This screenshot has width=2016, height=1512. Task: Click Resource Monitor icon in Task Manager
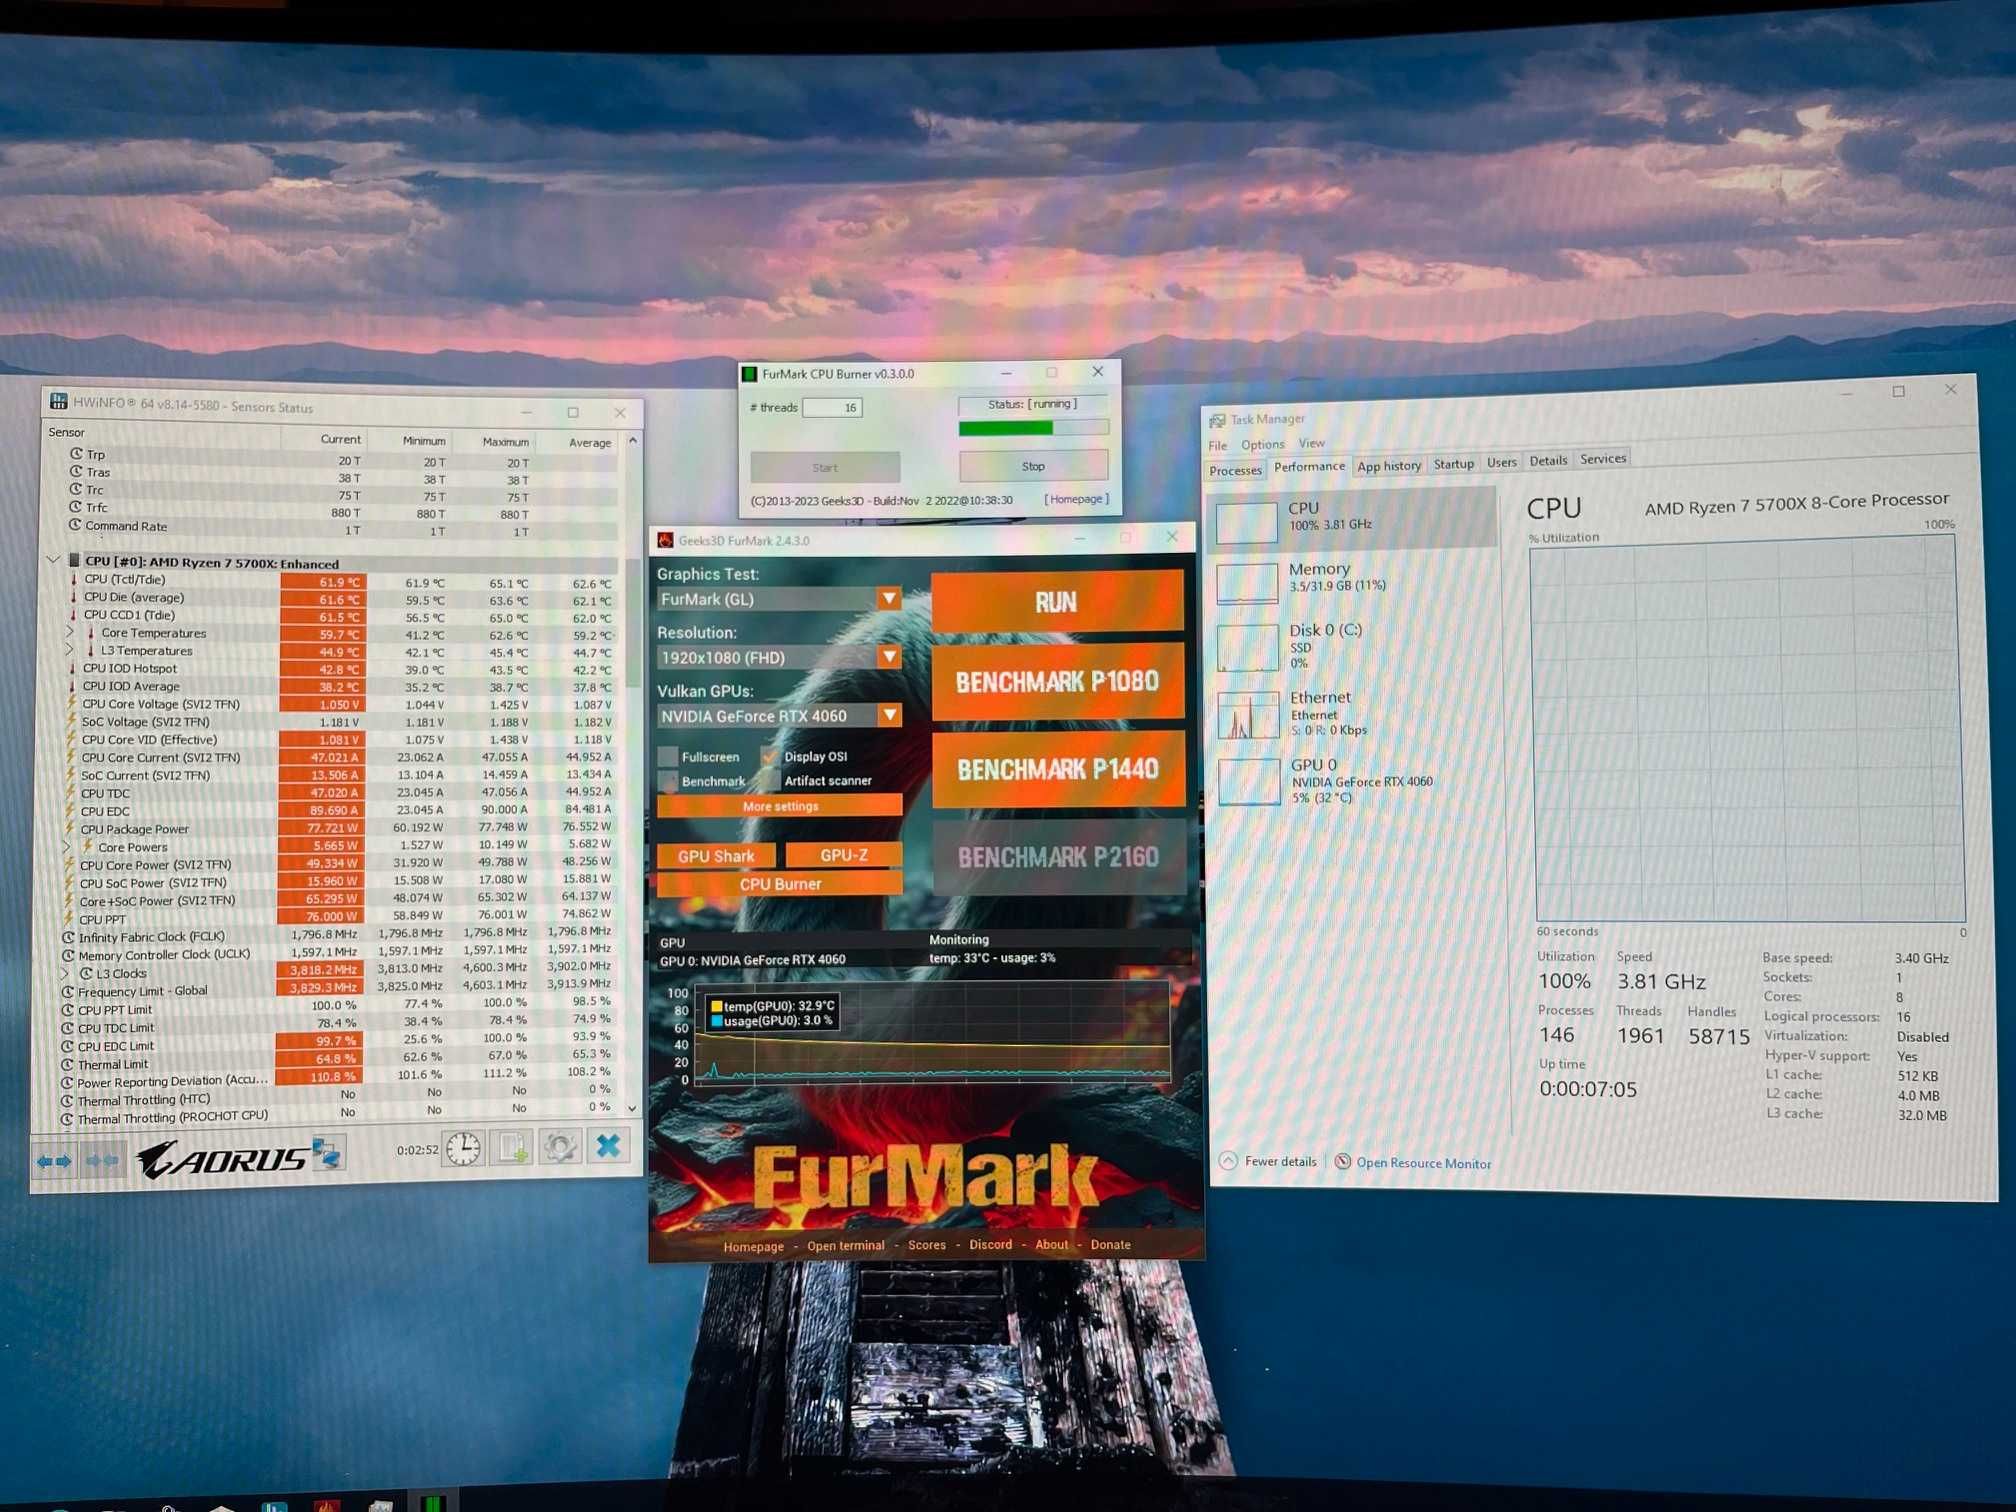coord(1343,1161)
